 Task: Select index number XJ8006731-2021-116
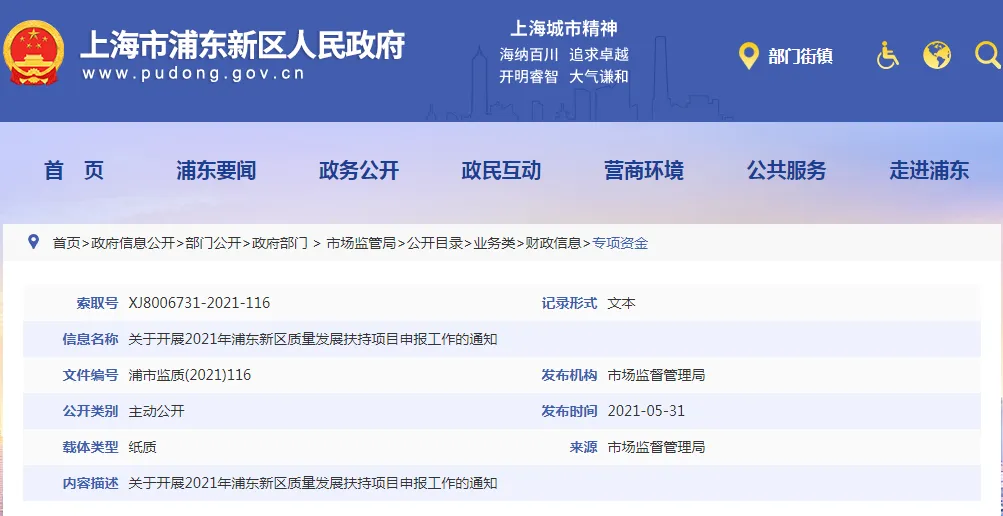point(199,302)
